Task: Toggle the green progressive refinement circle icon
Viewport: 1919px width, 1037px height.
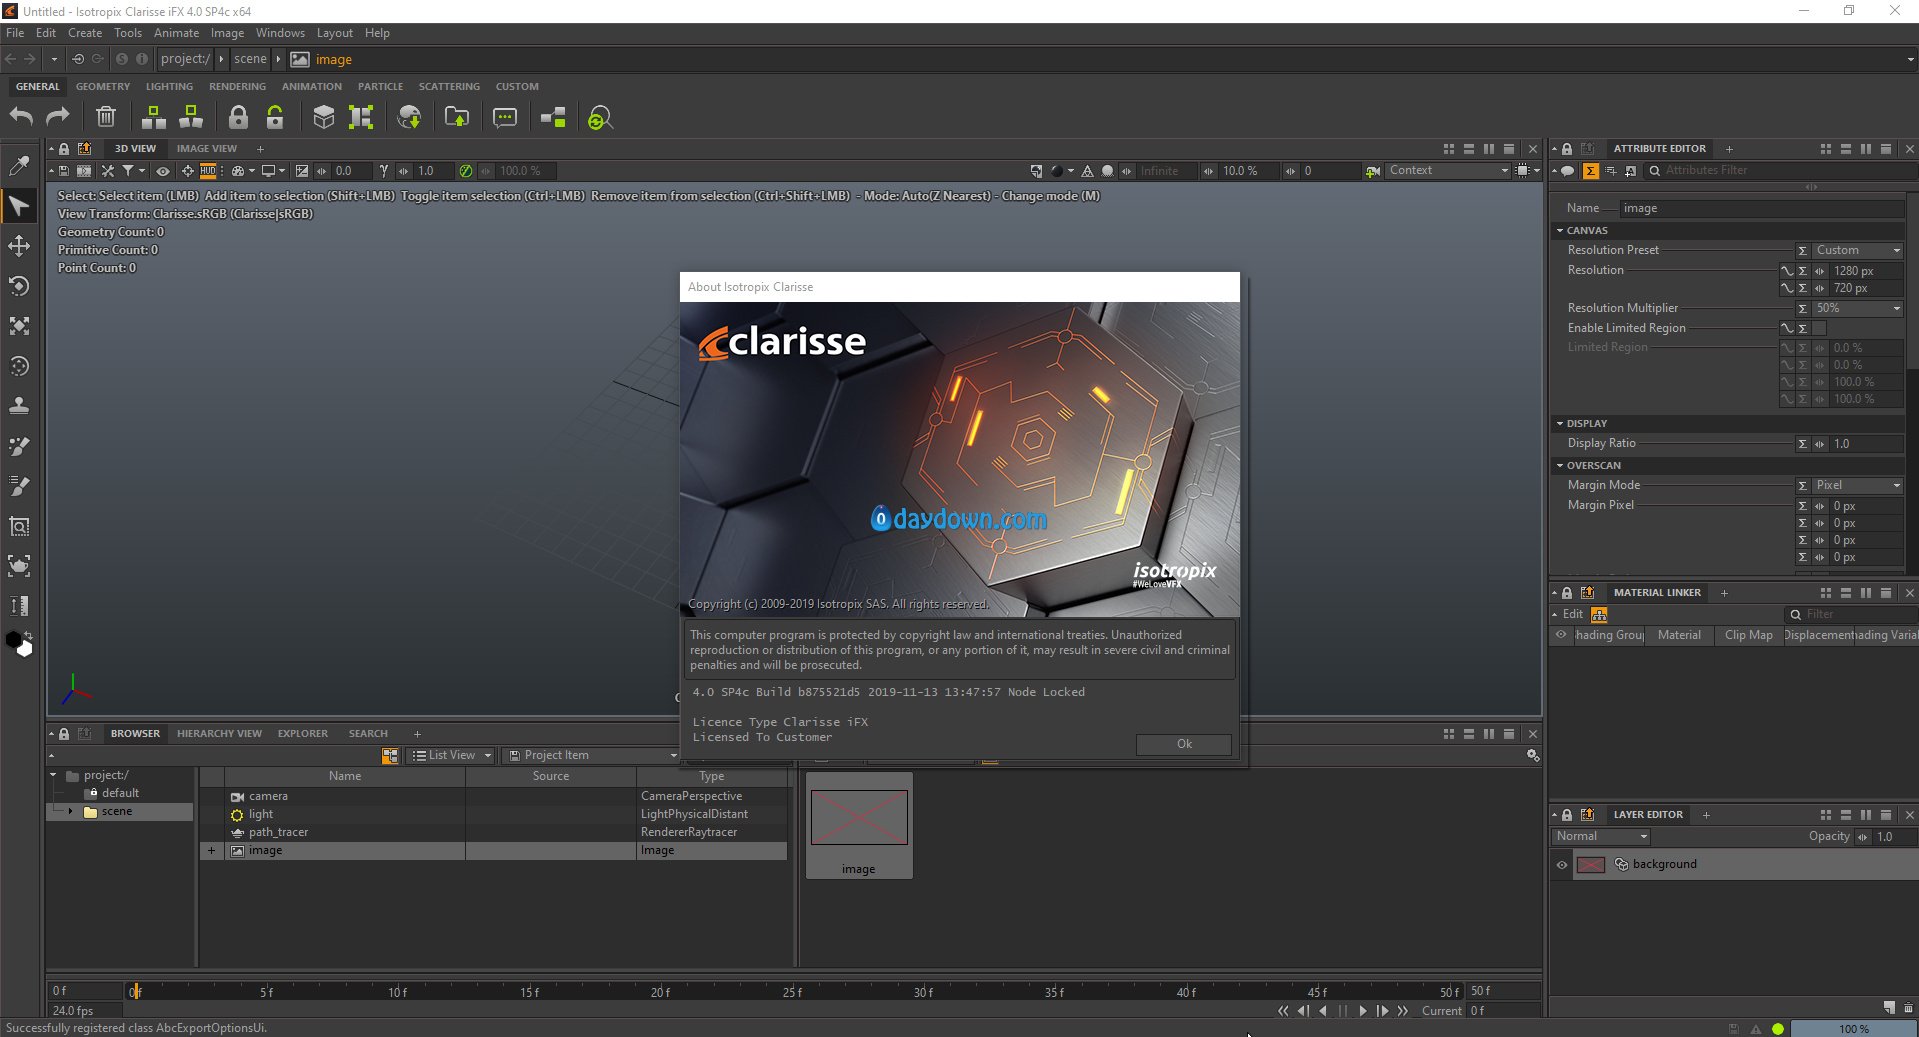Action: click(465, 171)
